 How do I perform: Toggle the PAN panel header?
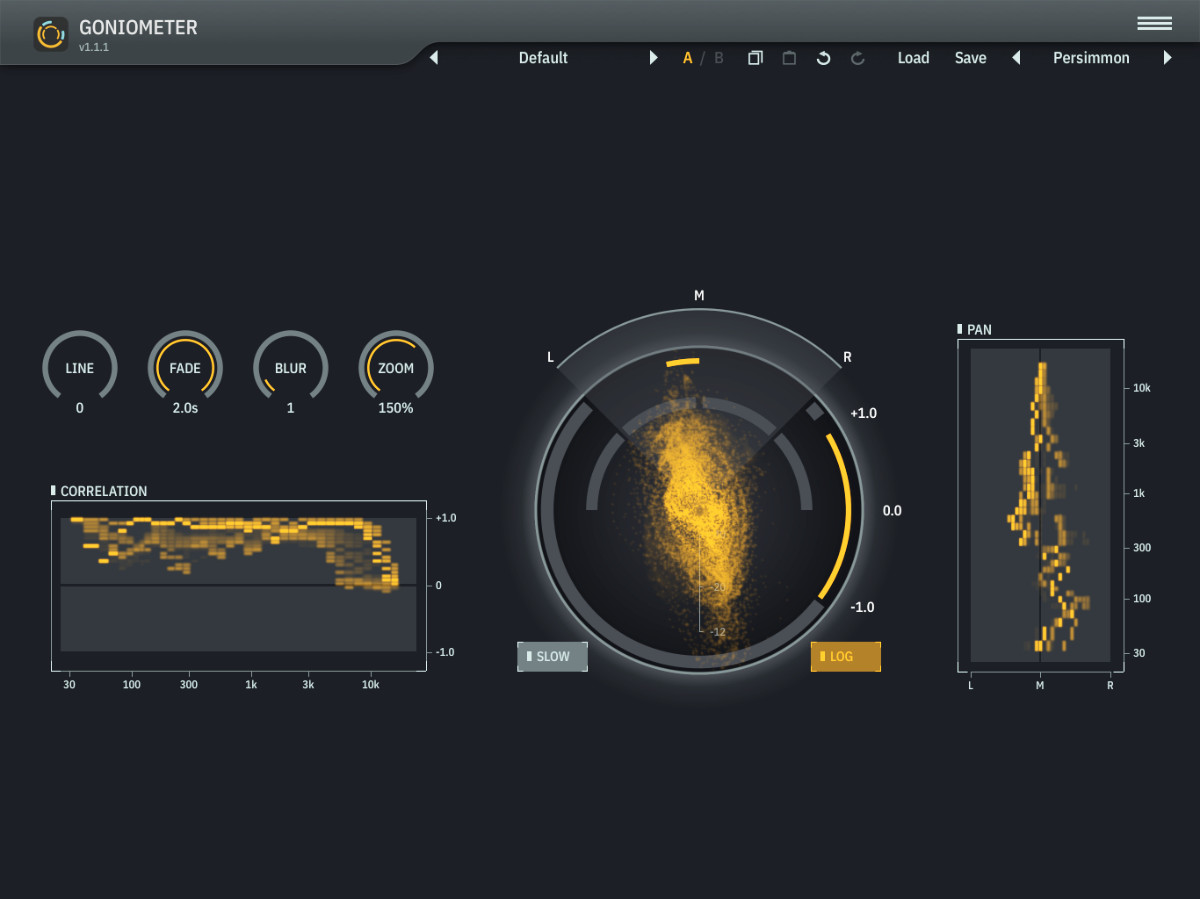tap(975, 329)
